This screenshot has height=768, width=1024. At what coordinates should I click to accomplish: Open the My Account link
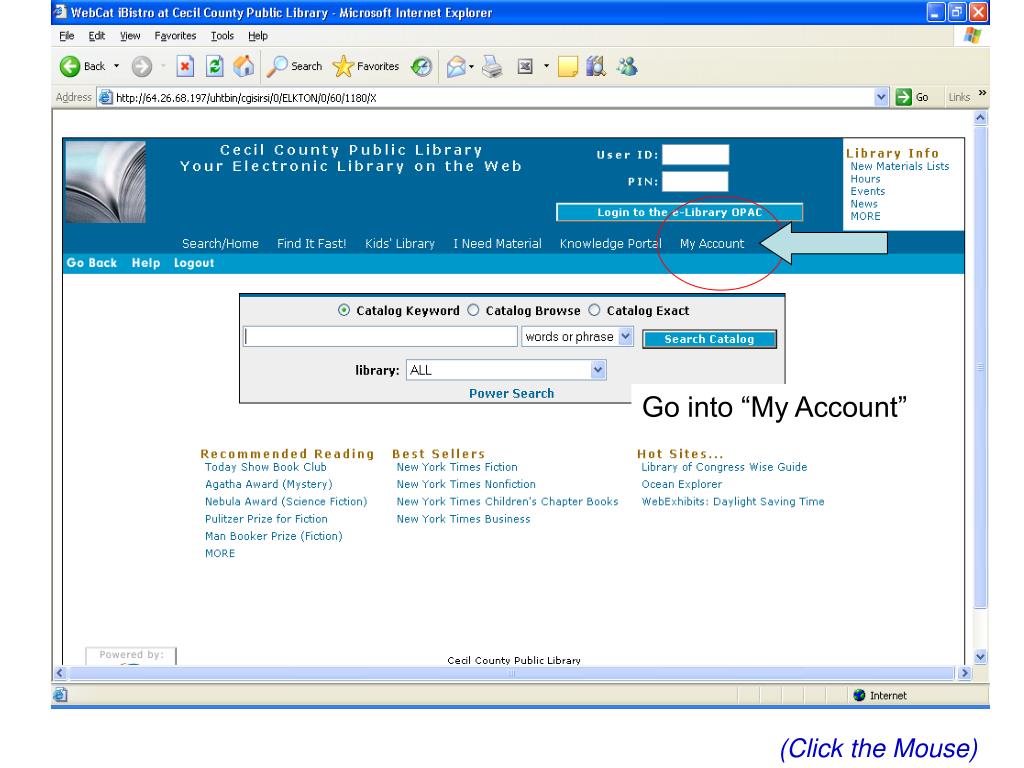click(712, 244)
